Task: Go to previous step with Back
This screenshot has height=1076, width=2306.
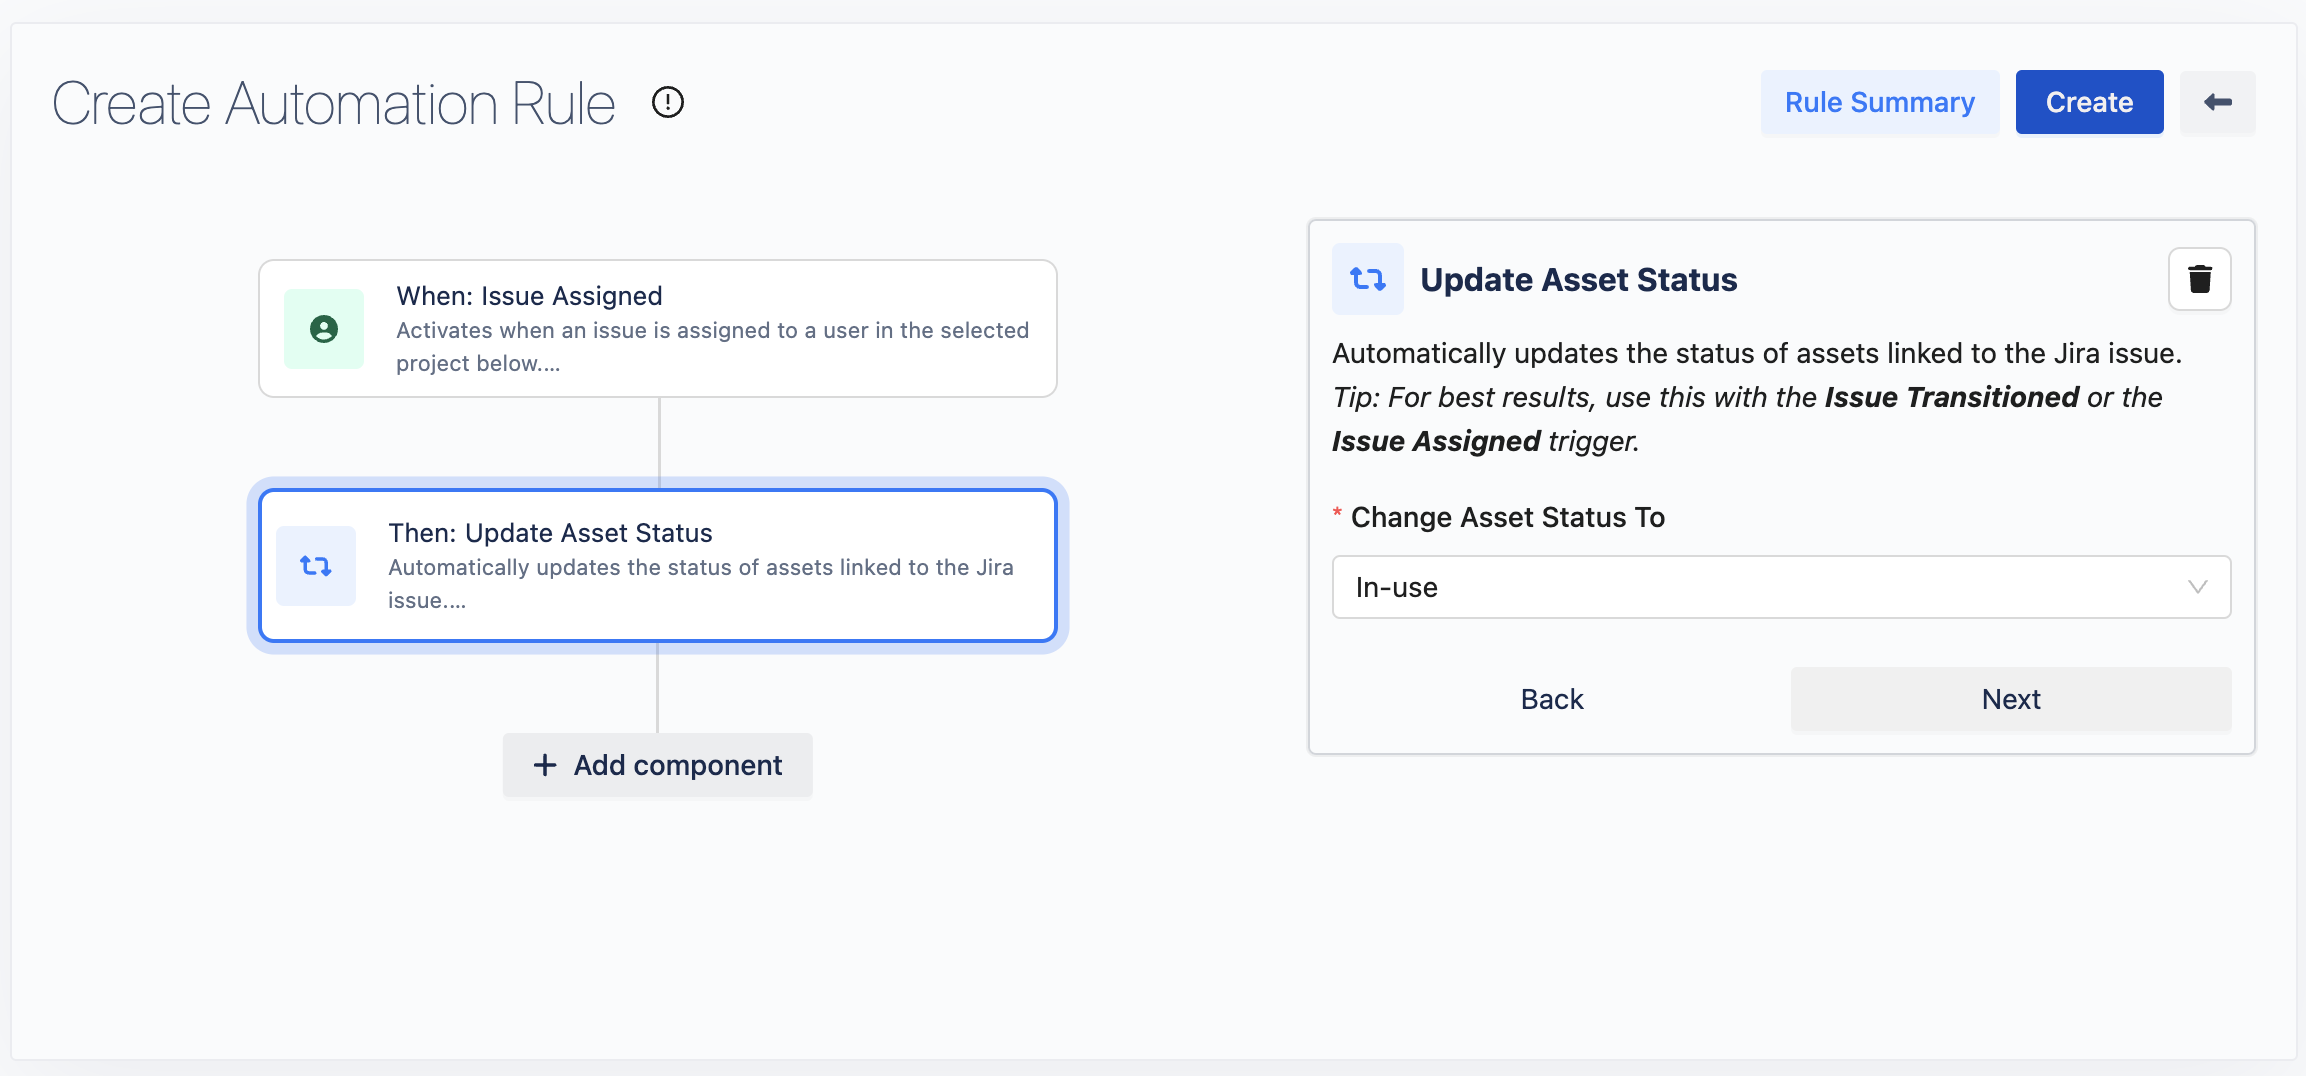Action: (x=1551, y=699)
